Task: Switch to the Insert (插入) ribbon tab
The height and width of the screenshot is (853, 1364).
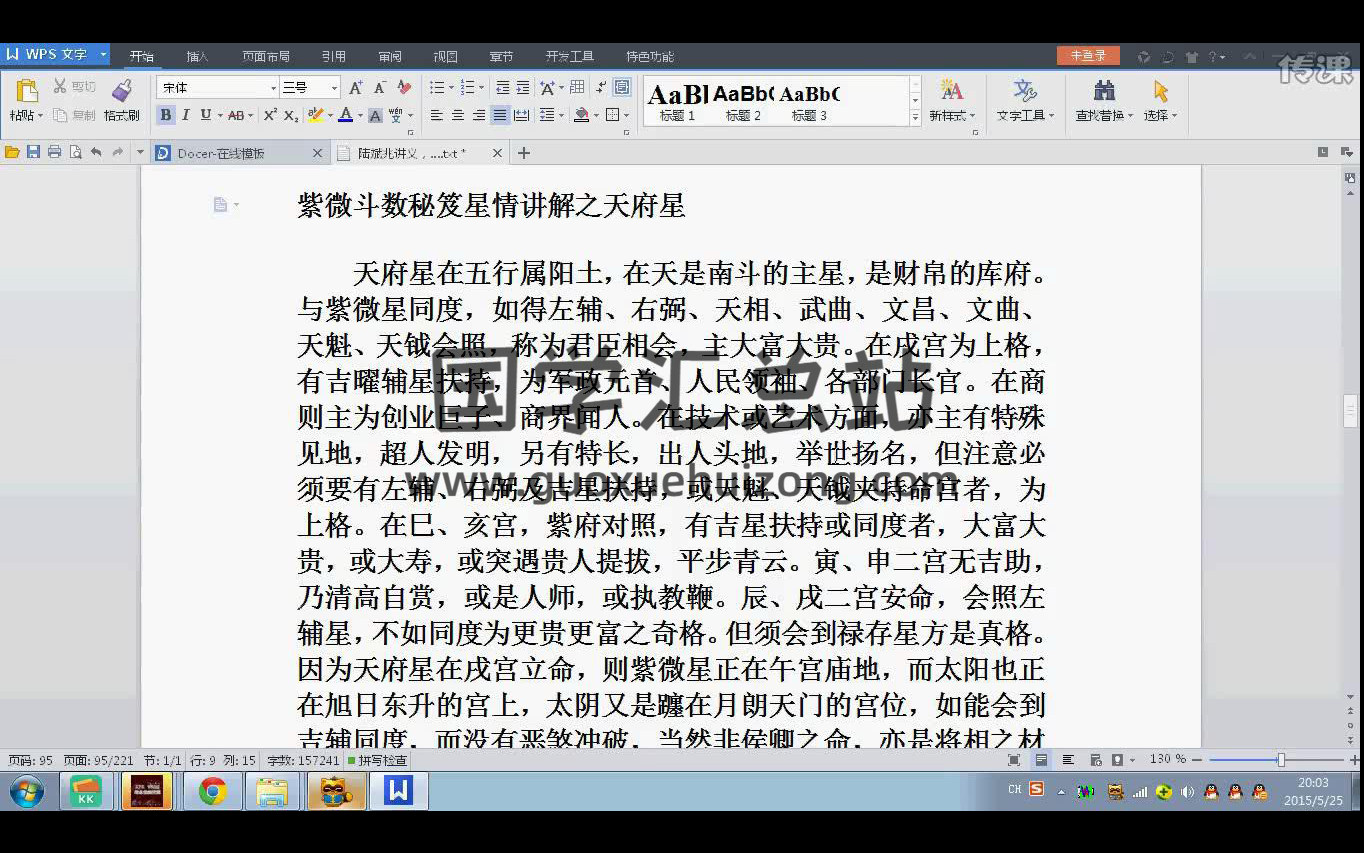Action: click(197, 57)
